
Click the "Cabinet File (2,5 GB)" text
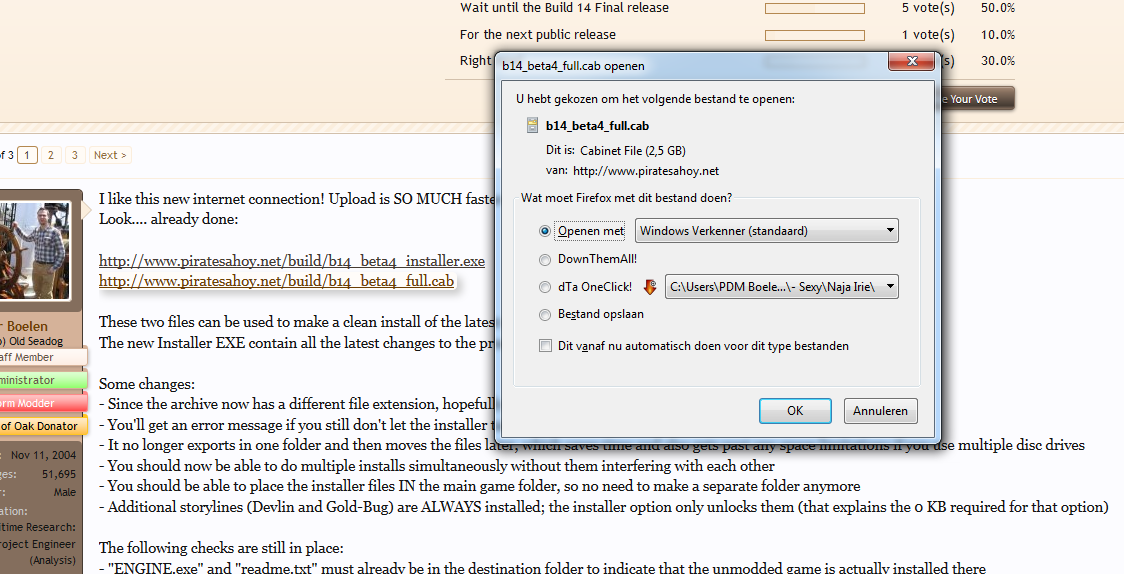(x=633, y=150)
